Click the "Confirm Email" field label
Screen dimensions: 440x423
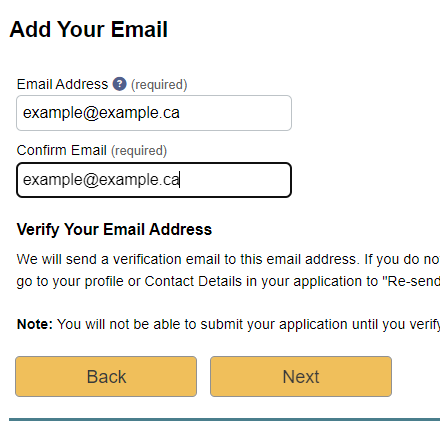[62, 150]
